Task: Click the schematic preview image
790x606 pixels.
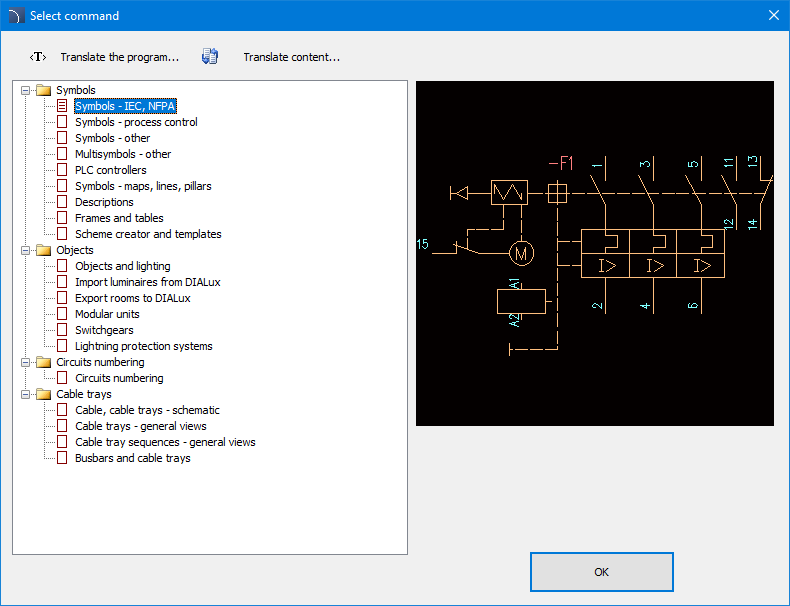Action: 594,253
